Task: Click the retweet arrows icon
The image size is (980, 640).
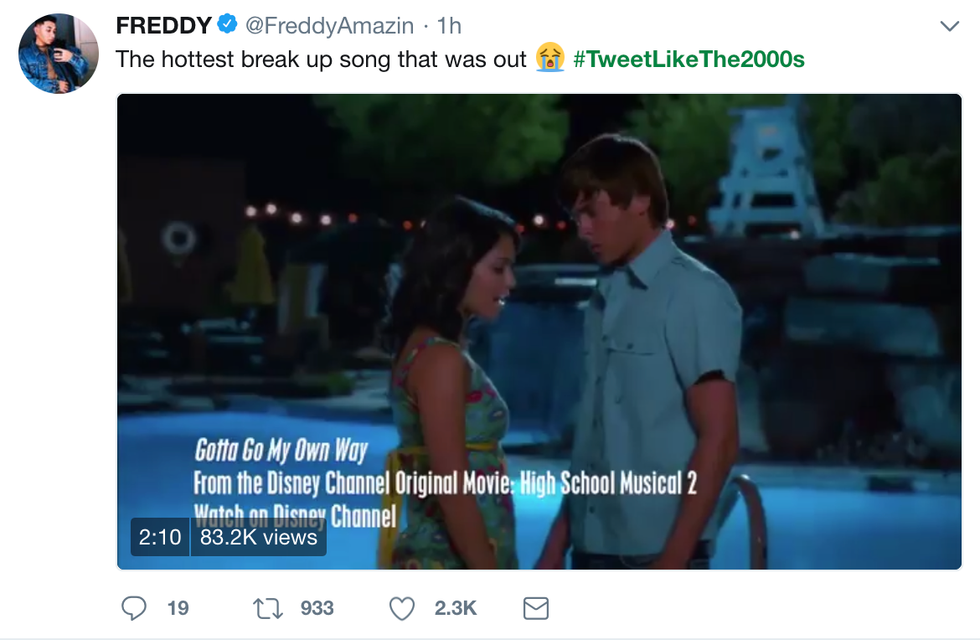Action: click(x=266, y=608)
